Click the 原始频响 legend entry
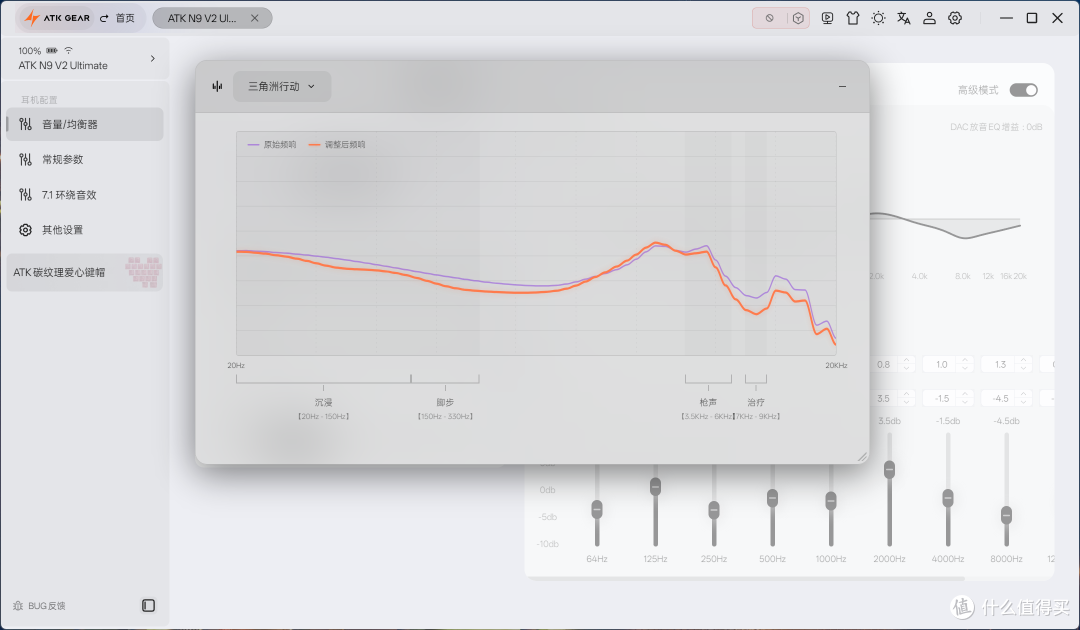1080x630 pixels. click(272, 145)
